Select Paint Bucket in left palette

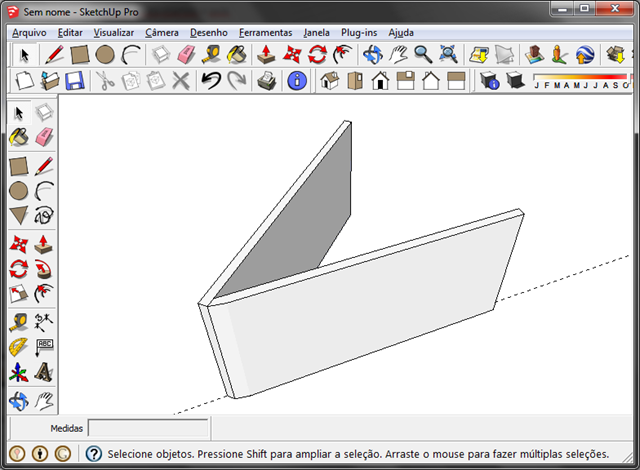click(x=18, y=137)
